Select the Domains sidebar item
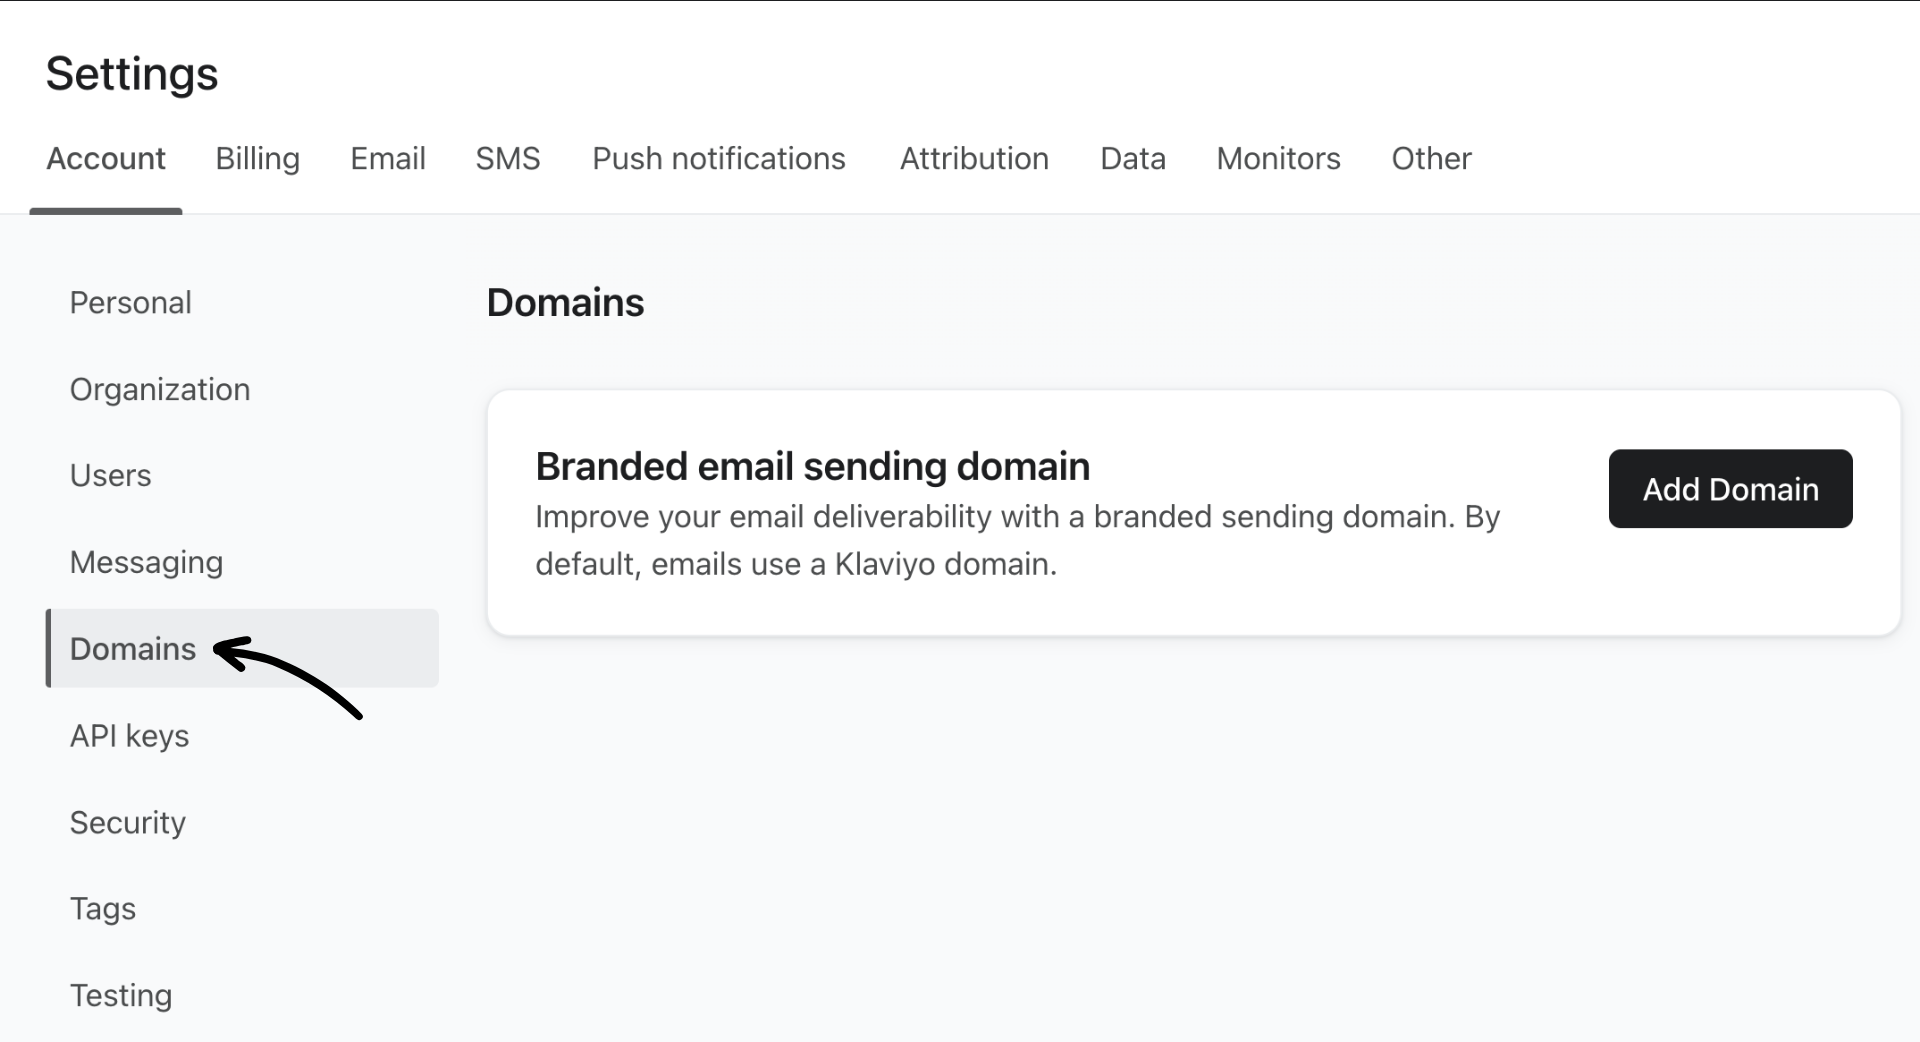This screenshot has height=1042, width=1920. tap(132, 648)
